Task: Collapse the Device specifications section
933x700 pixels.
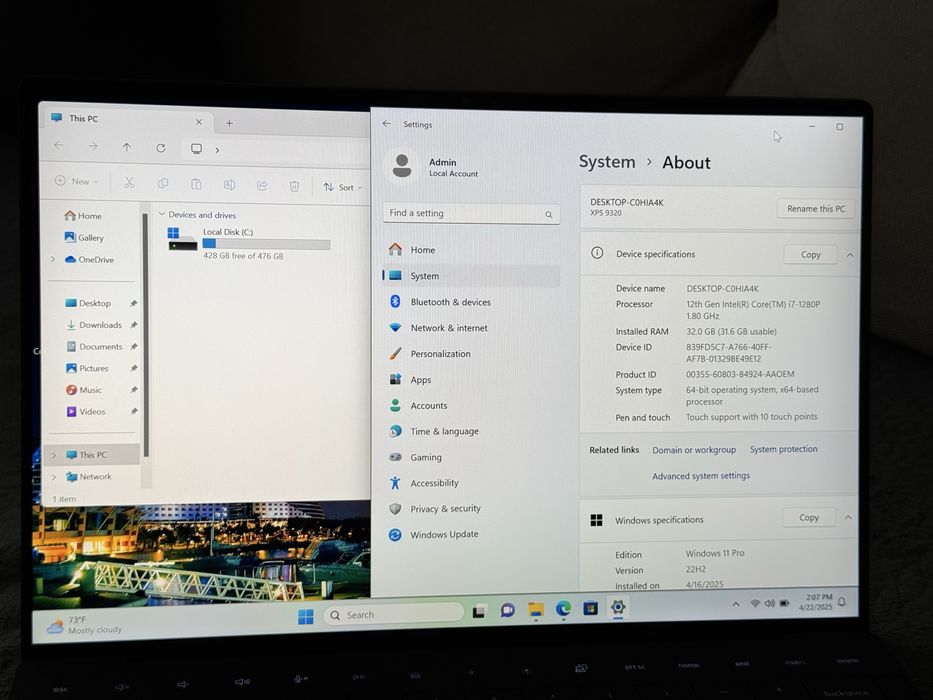Action: (850, 255)
